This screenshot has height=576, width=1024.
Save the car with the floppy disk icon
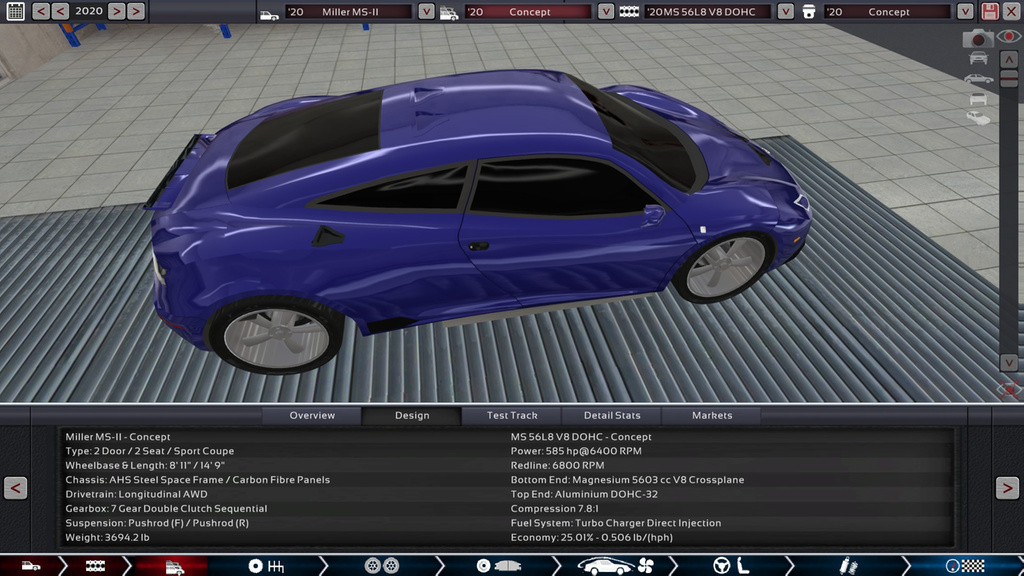989,12
